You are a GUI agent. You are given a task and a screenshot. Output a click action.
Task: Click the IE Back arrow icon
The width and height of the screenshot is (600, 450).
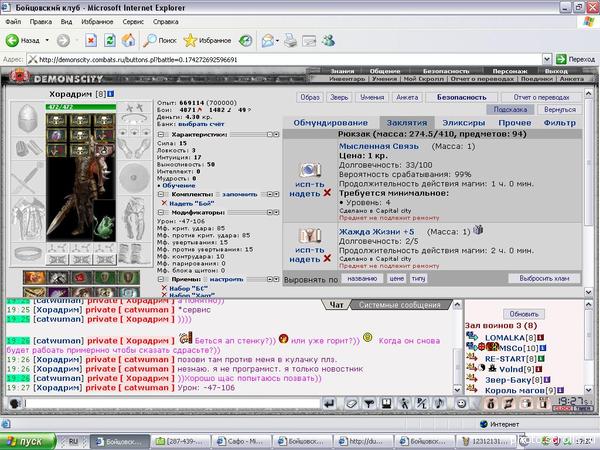[13, 41]
